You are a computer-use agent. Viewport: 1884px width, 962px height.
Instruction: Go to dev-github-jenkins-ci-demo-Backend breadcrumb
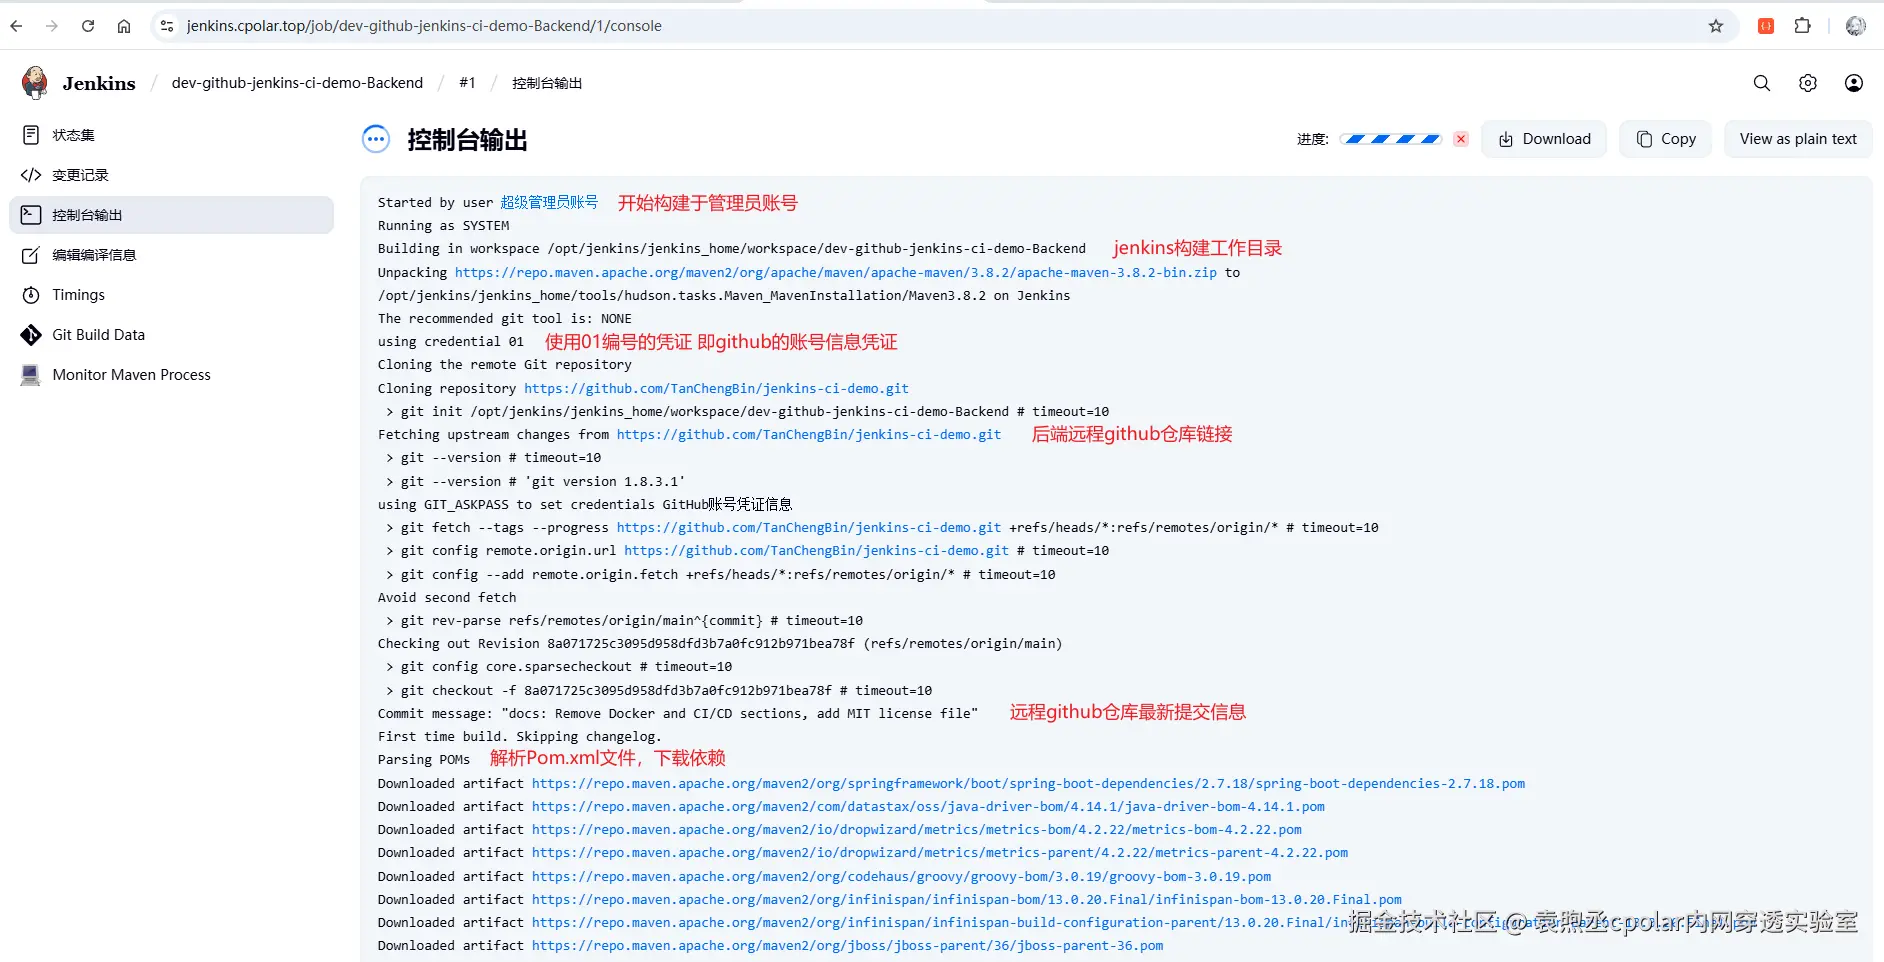pyautogui.click(x=297, y=83)
